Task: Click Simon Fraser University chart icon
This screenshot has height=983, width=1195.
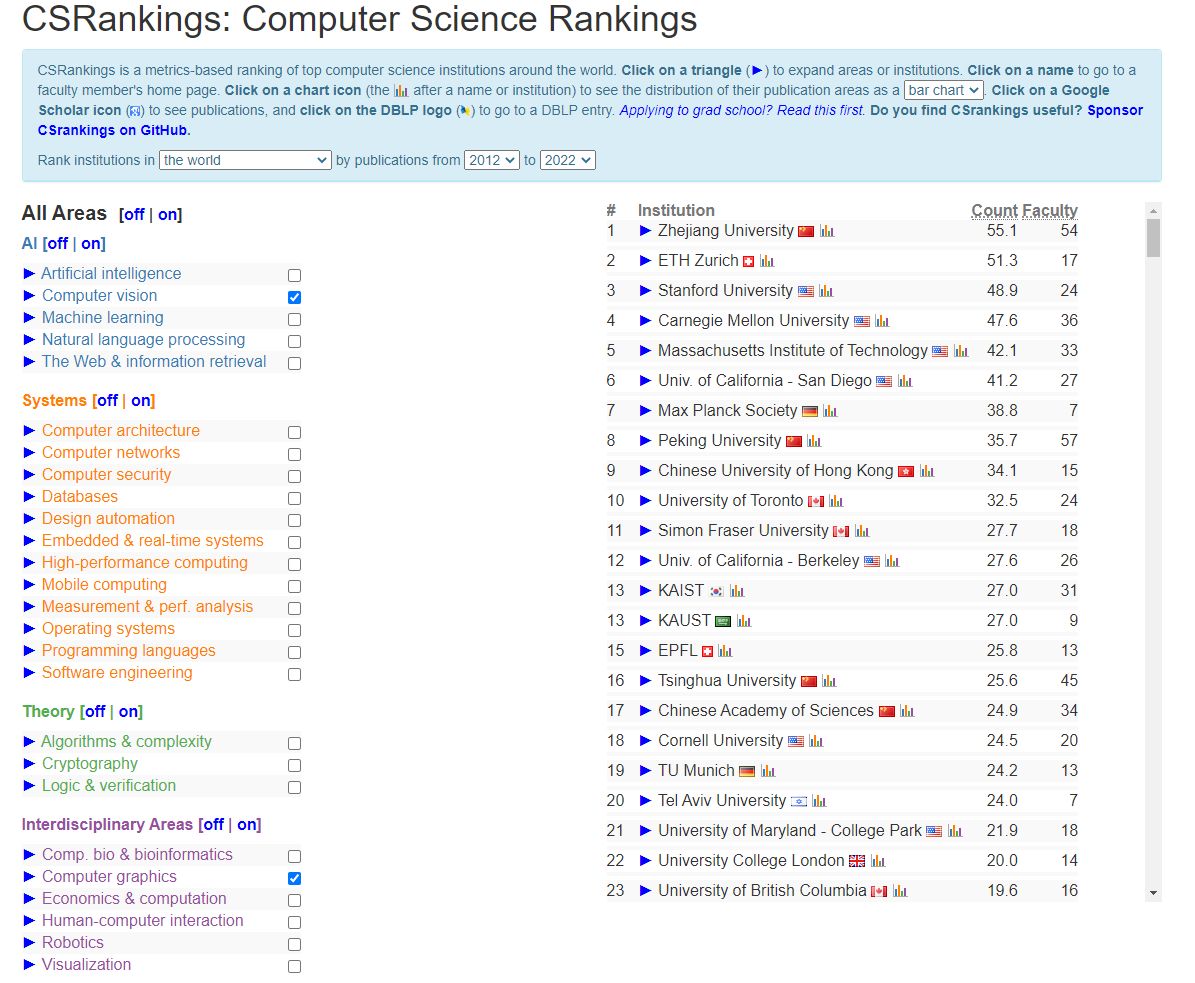Action: 862,531
